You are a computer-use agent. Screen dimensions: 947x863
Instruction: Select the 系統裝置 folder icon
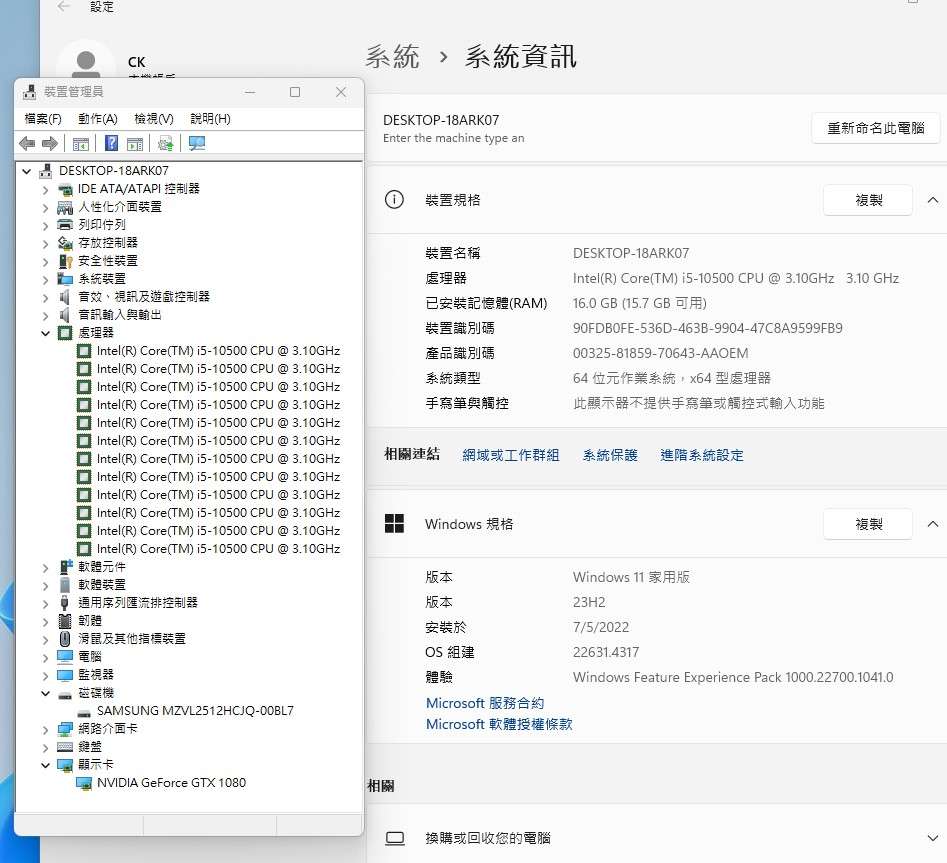(65, 279)
